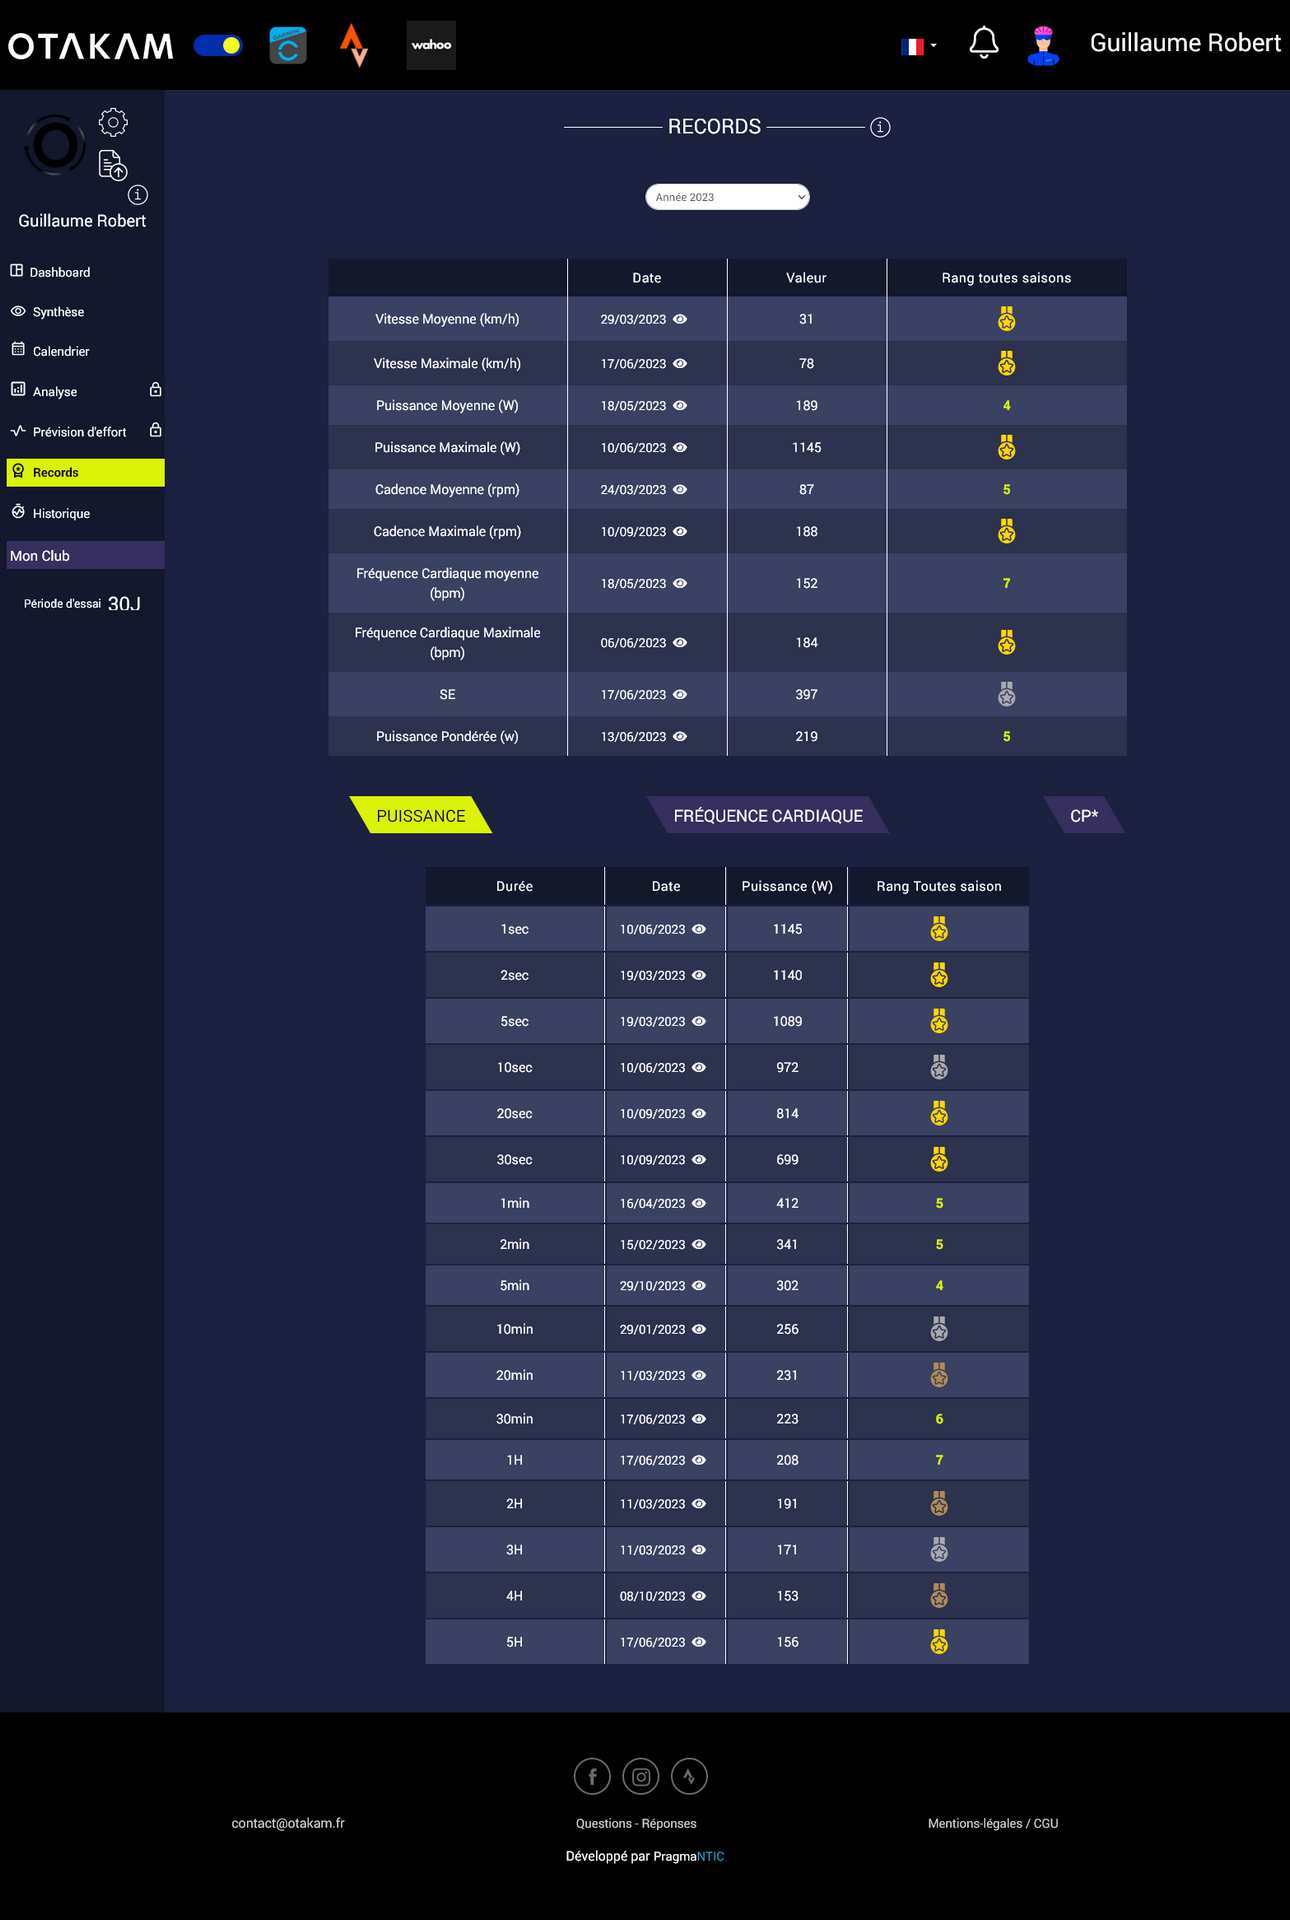Image resolution: width=1290 pixels, height=1920 pixels.
Task: Open the Facebook page from footer
Action: point(592,1776)
